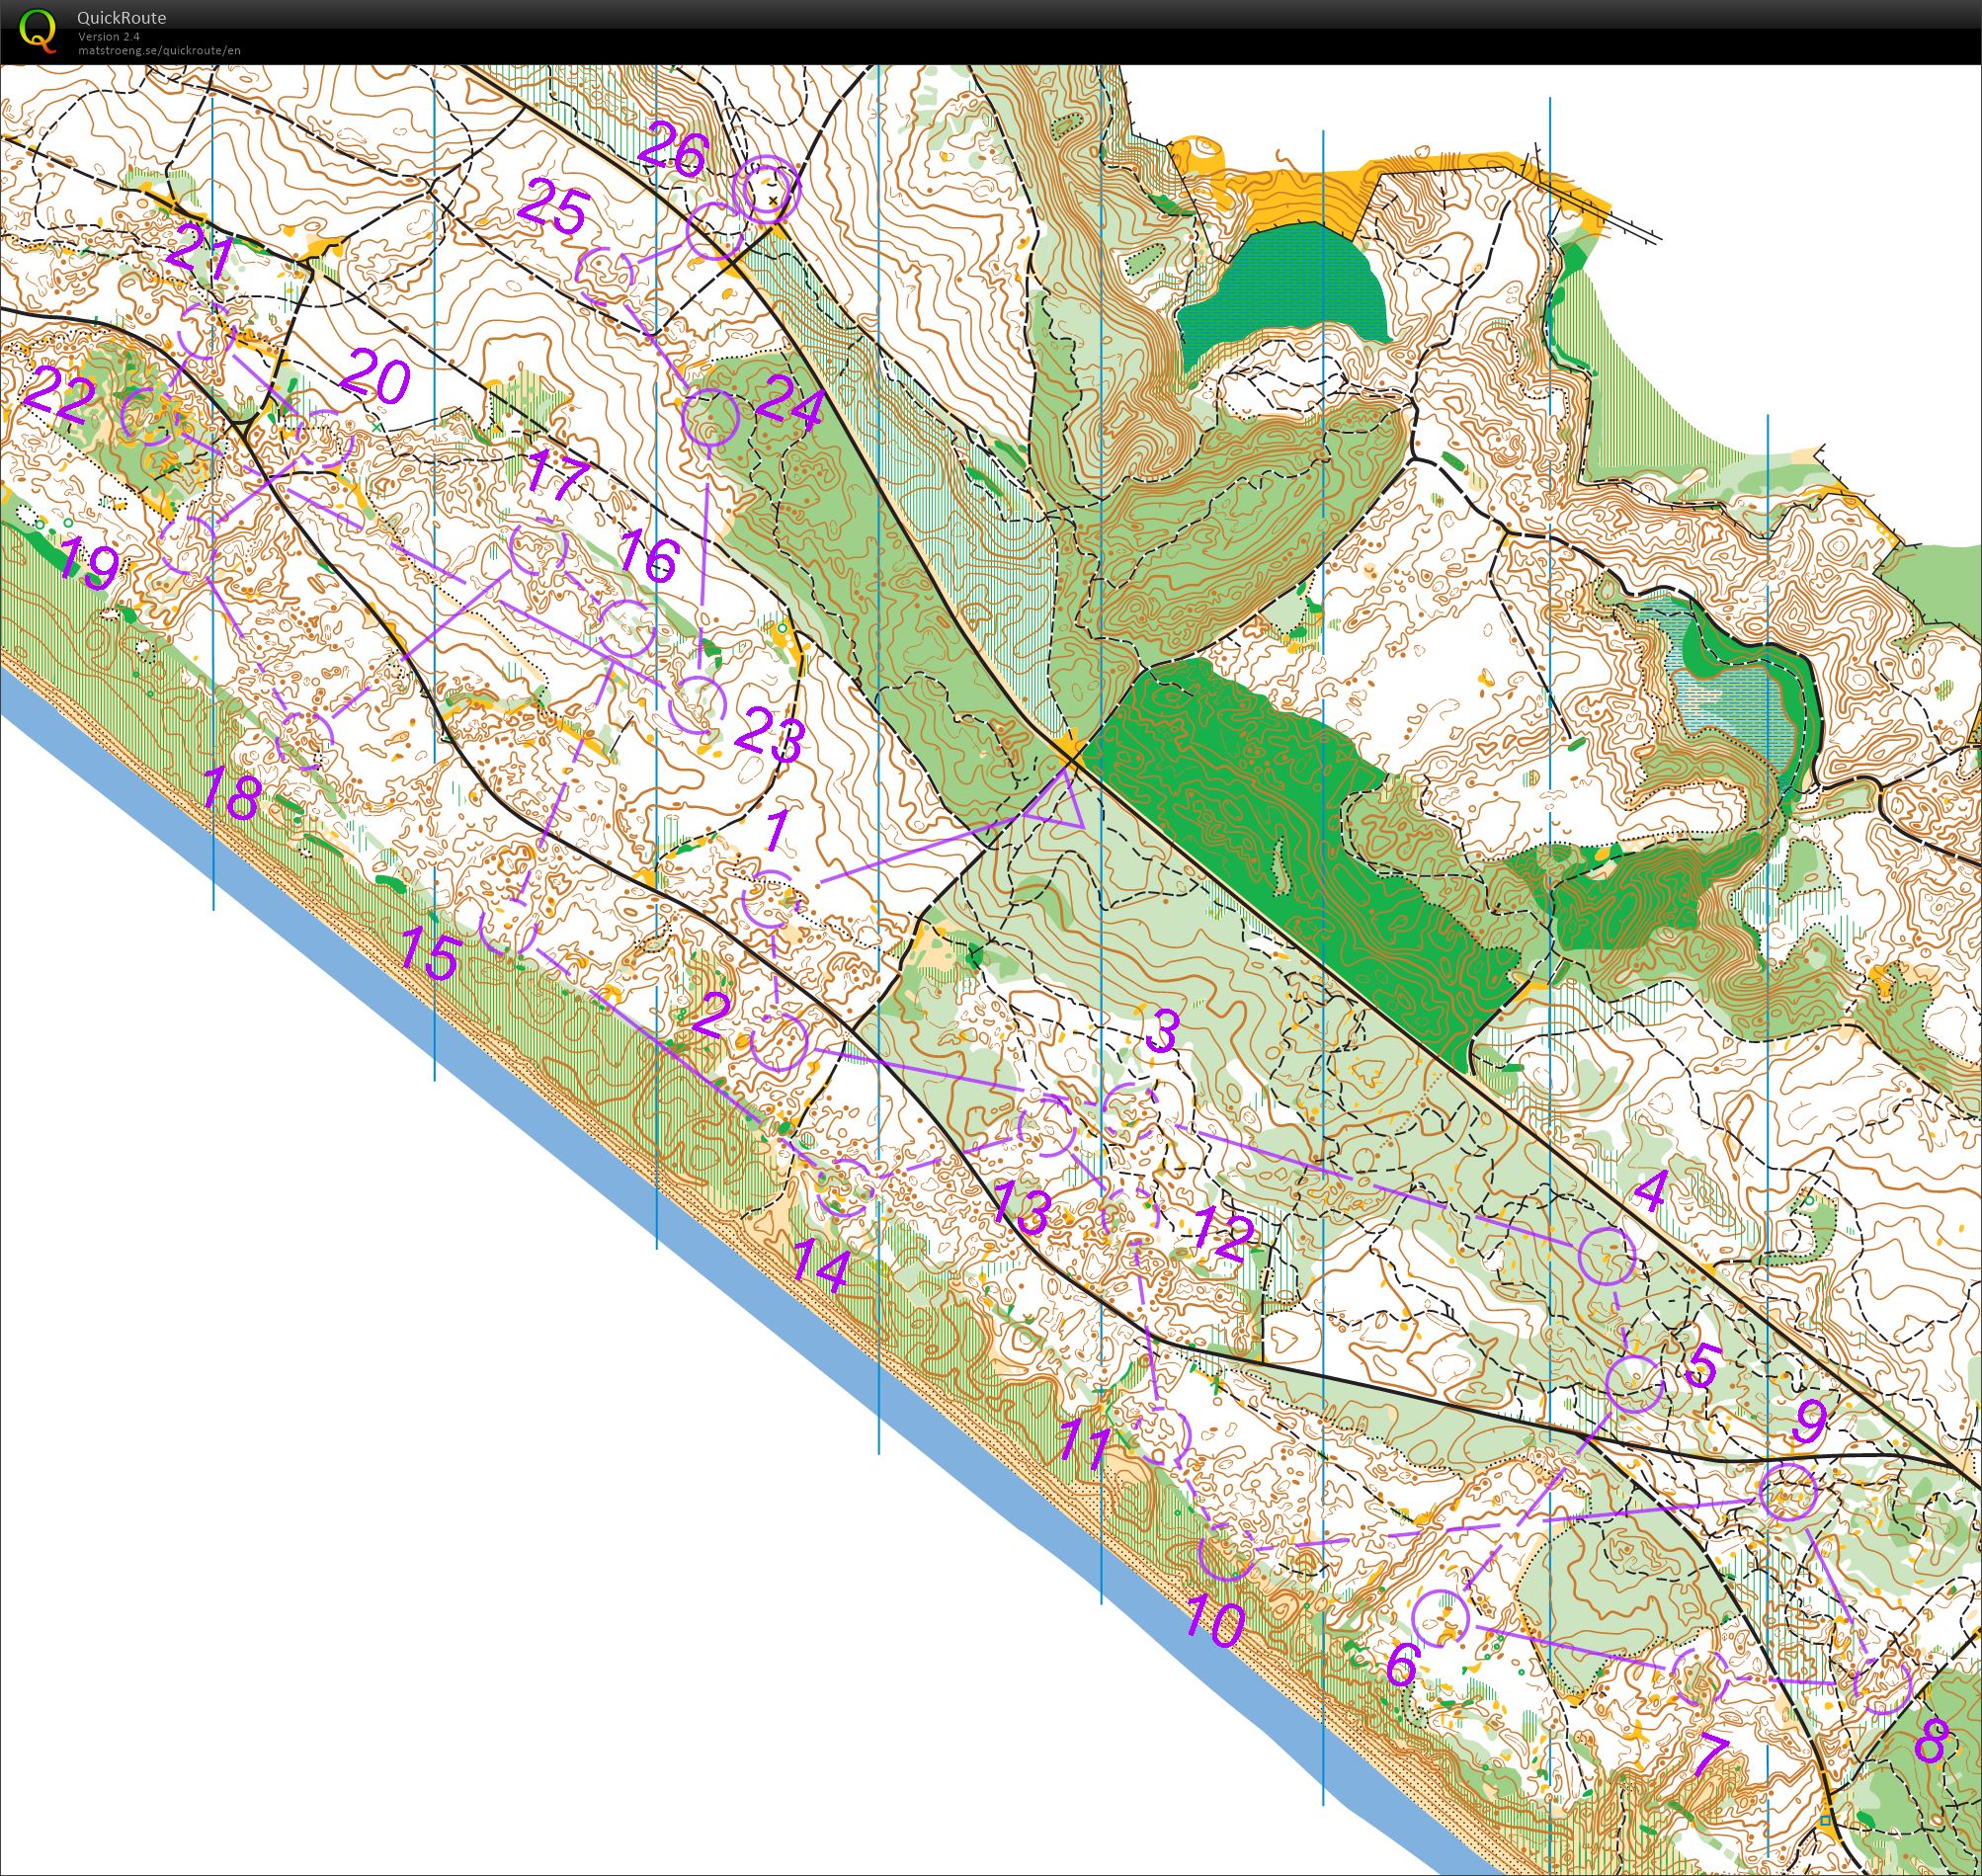Screen dimensions: 1982x1876
Task: Click control number 17 label
Action: tap(555, 474)
